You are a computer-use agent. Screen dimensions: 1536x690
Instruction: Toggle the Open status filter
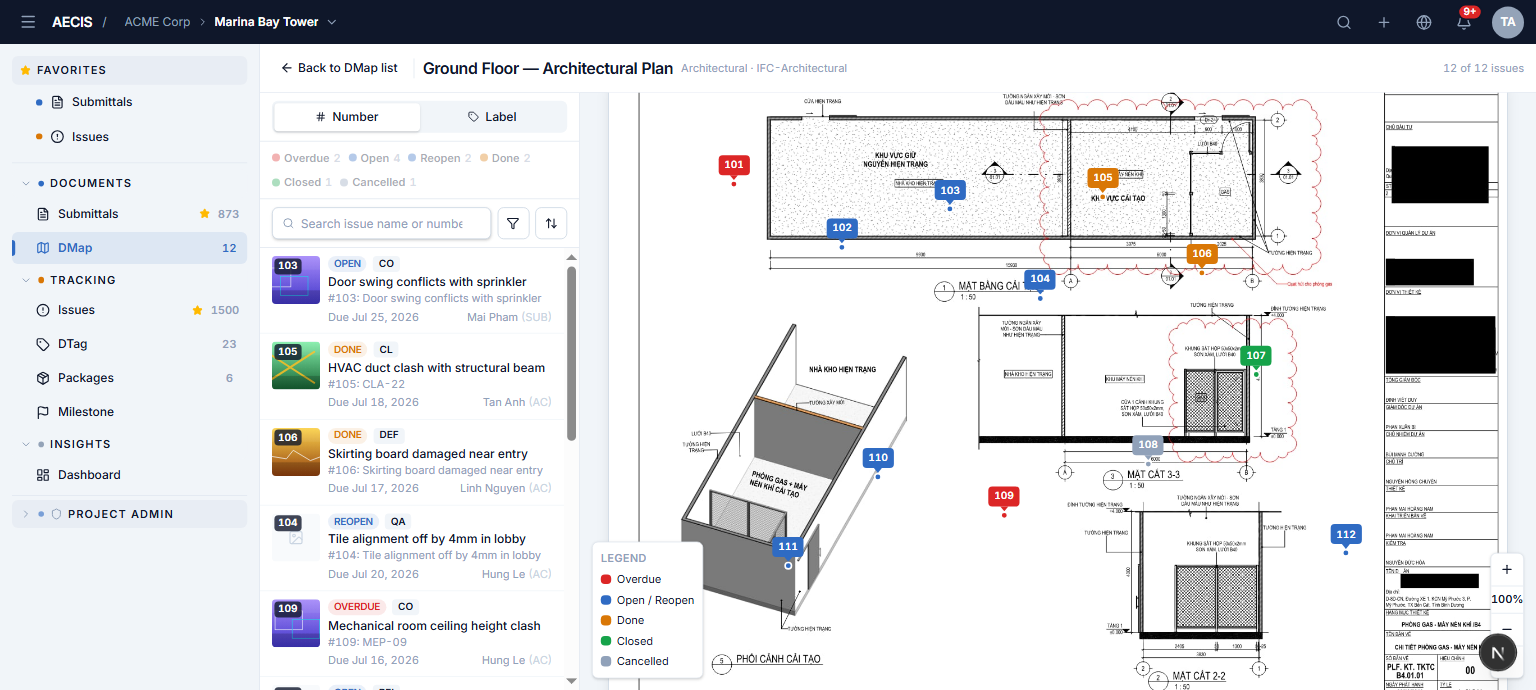[x=375, y=158]
